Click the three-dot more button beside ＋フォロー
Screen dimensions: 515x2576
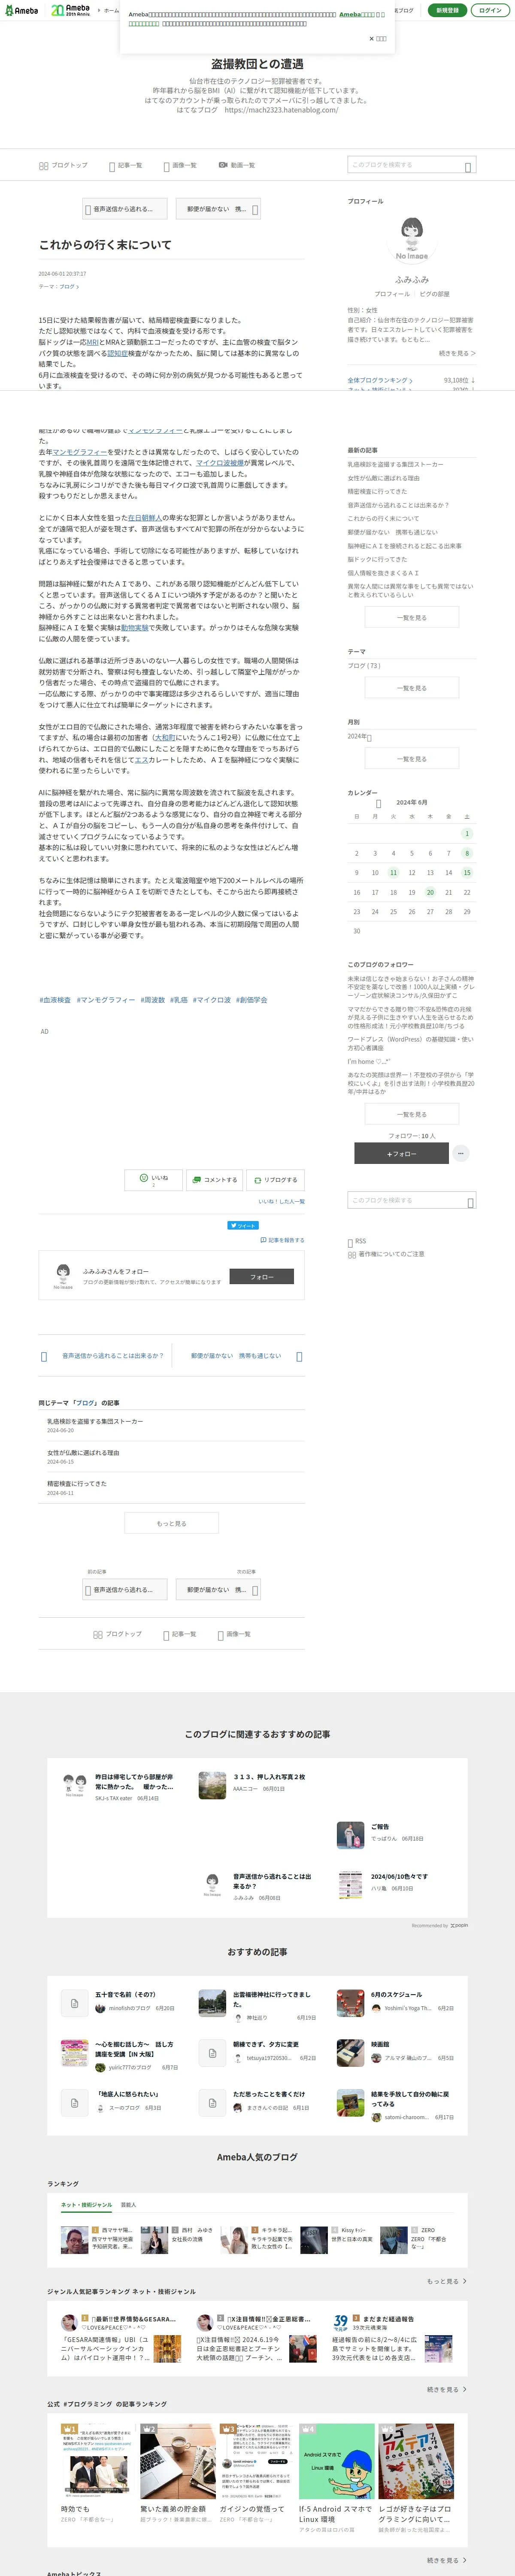[460, 1153]
